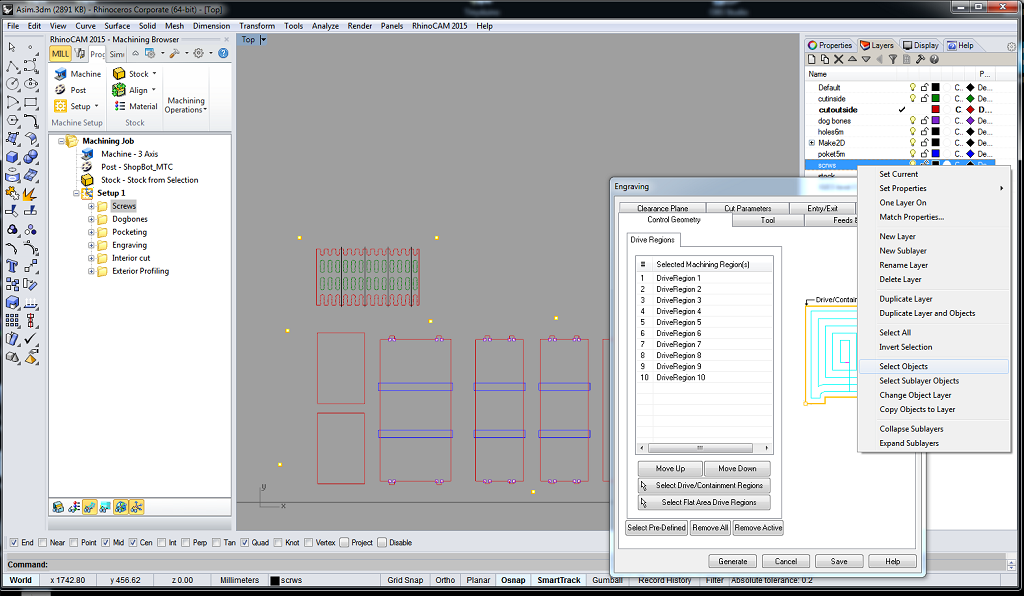Switch to the Cut Parameters tab
This screenshot has width=1024, height=596.
pyautogui.click(x=747, y=208)
